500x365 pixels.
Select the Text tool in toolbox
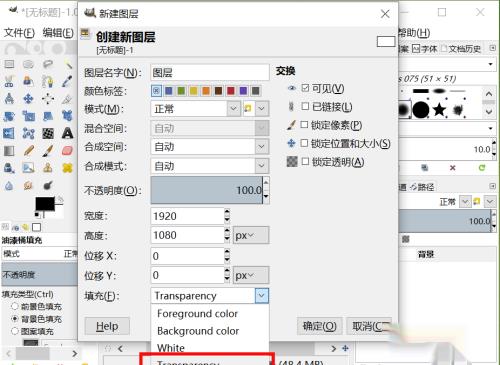[x=68, y=133]
